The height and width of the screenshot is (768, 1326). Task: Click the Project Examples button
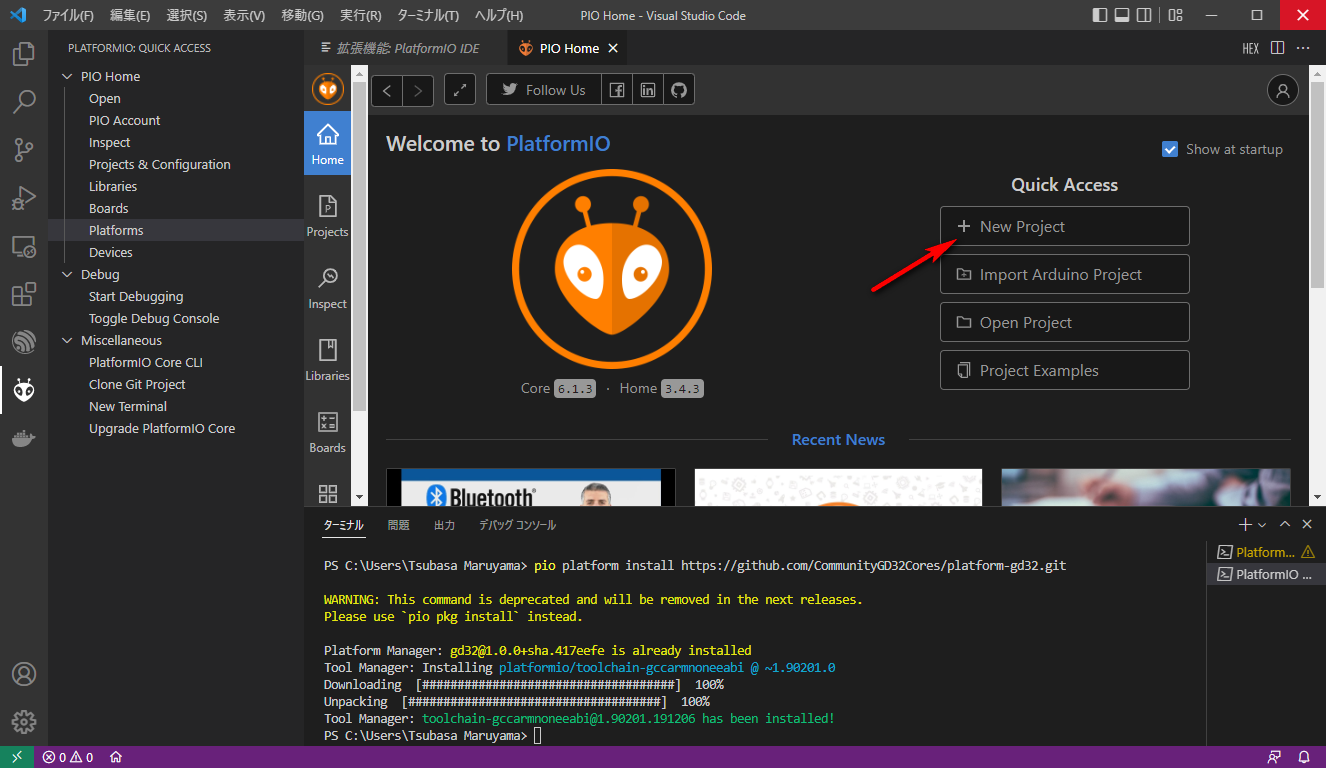(1064, 370)
